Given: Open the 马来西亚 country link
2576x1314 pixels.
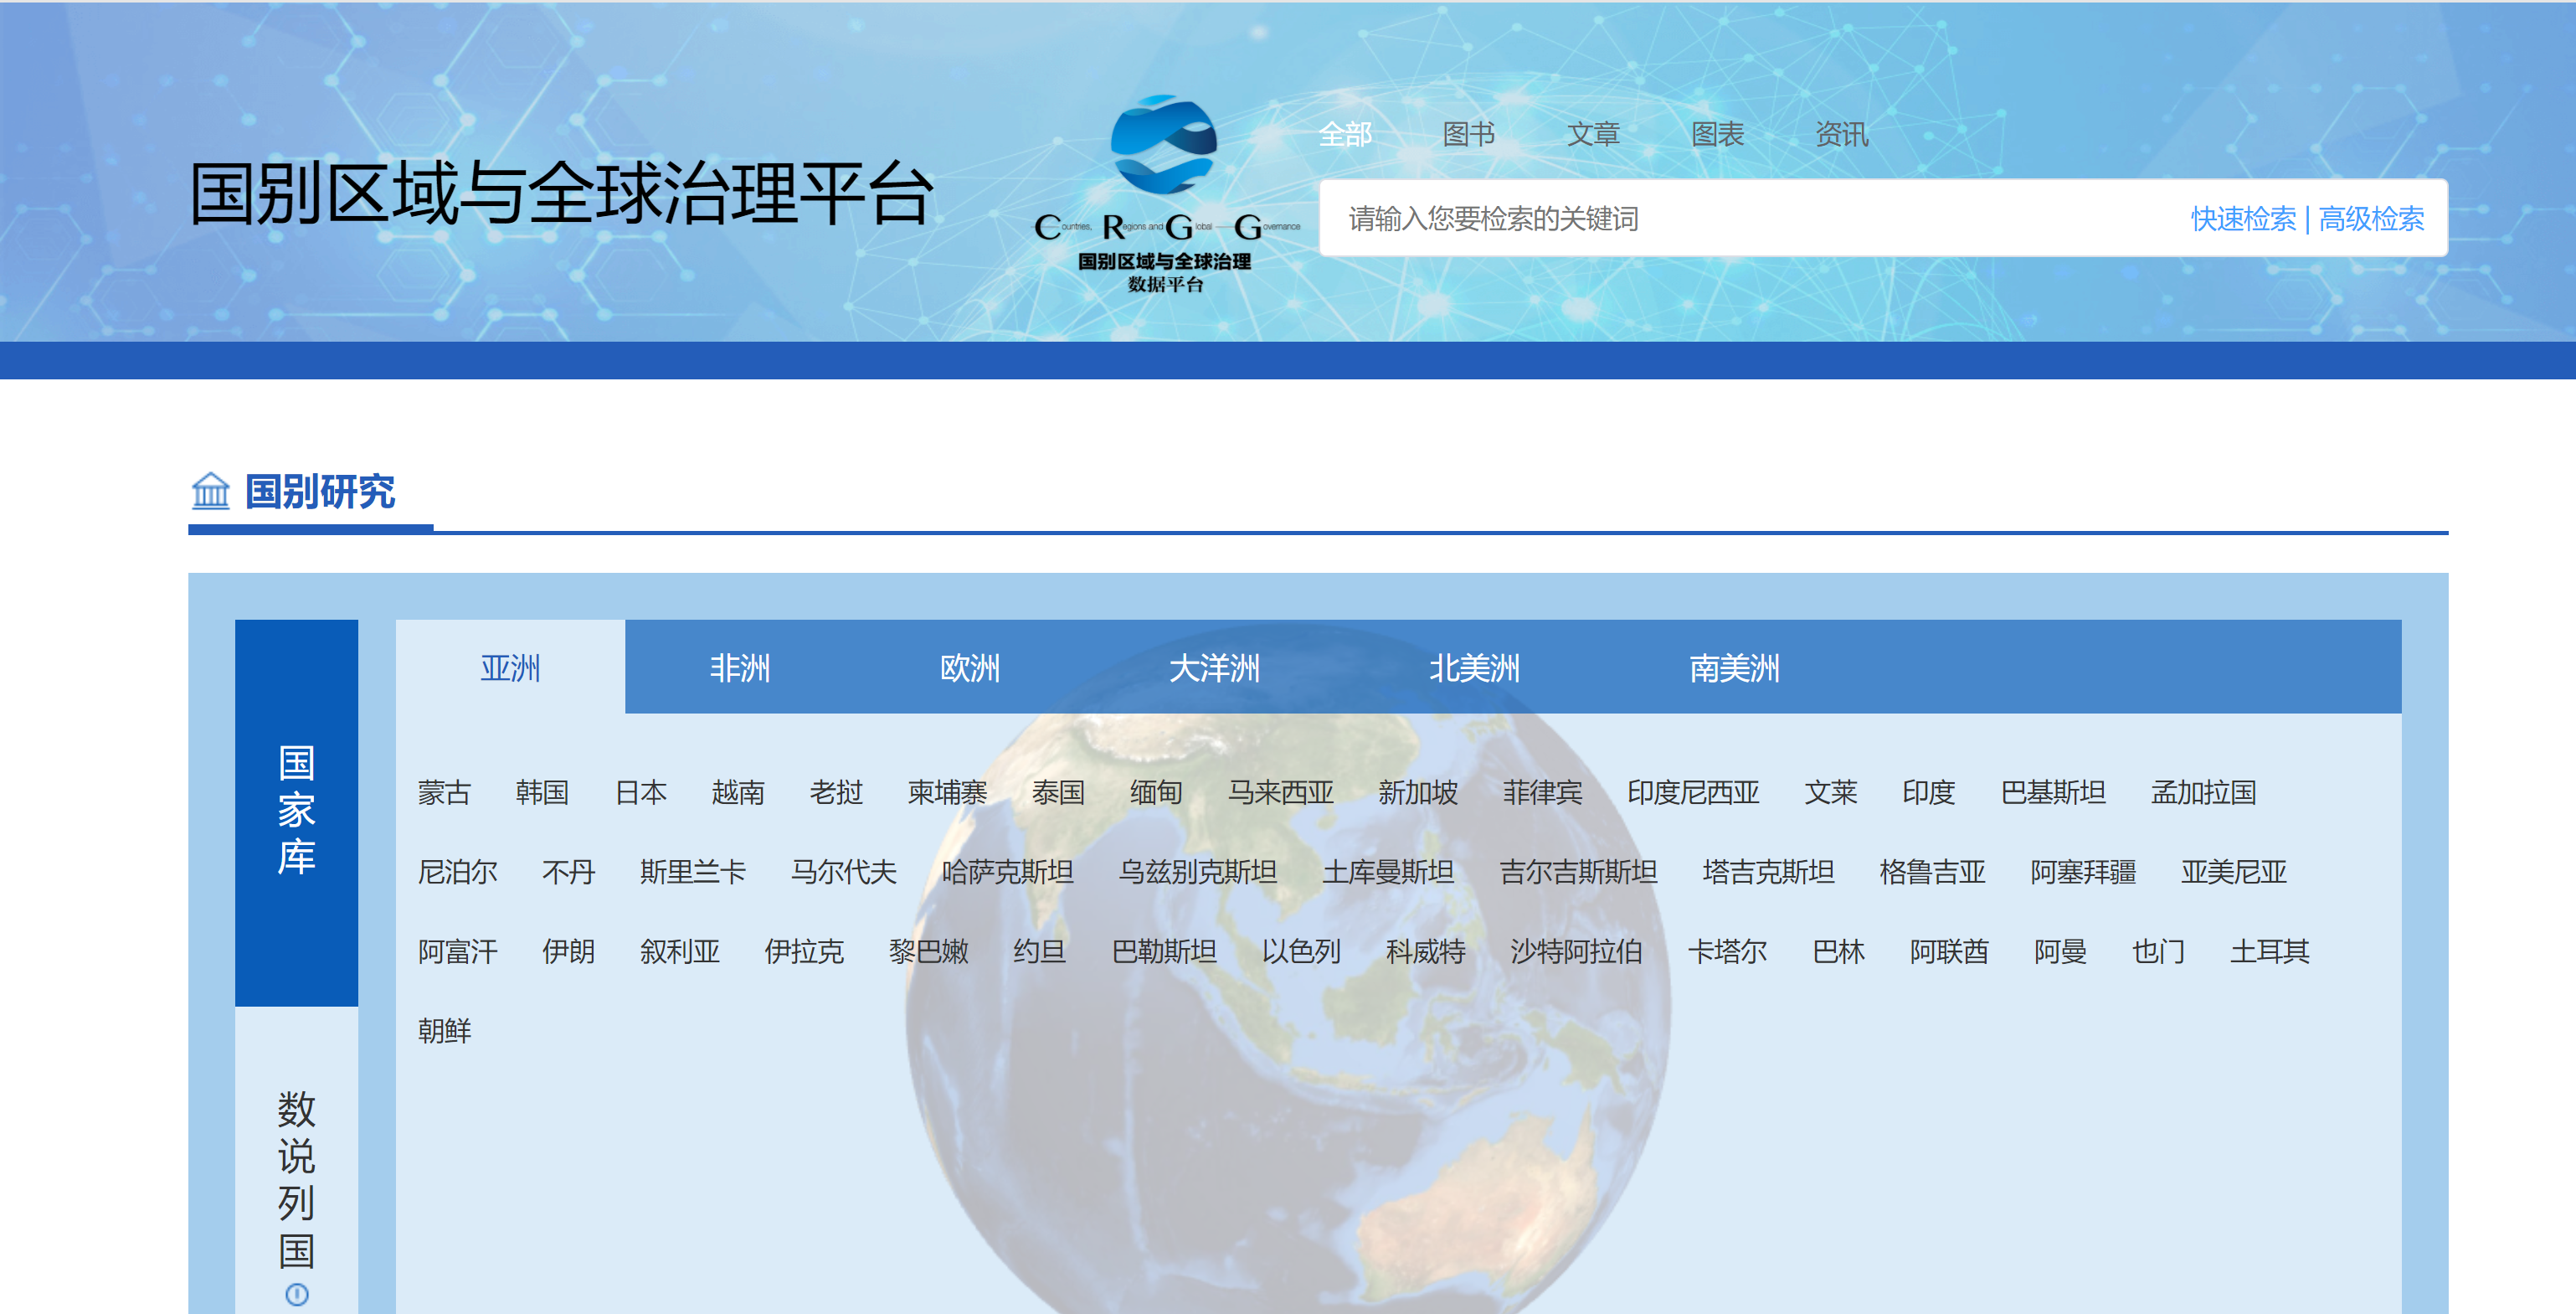Looking at the screenshot, I should click(1280, 793).
